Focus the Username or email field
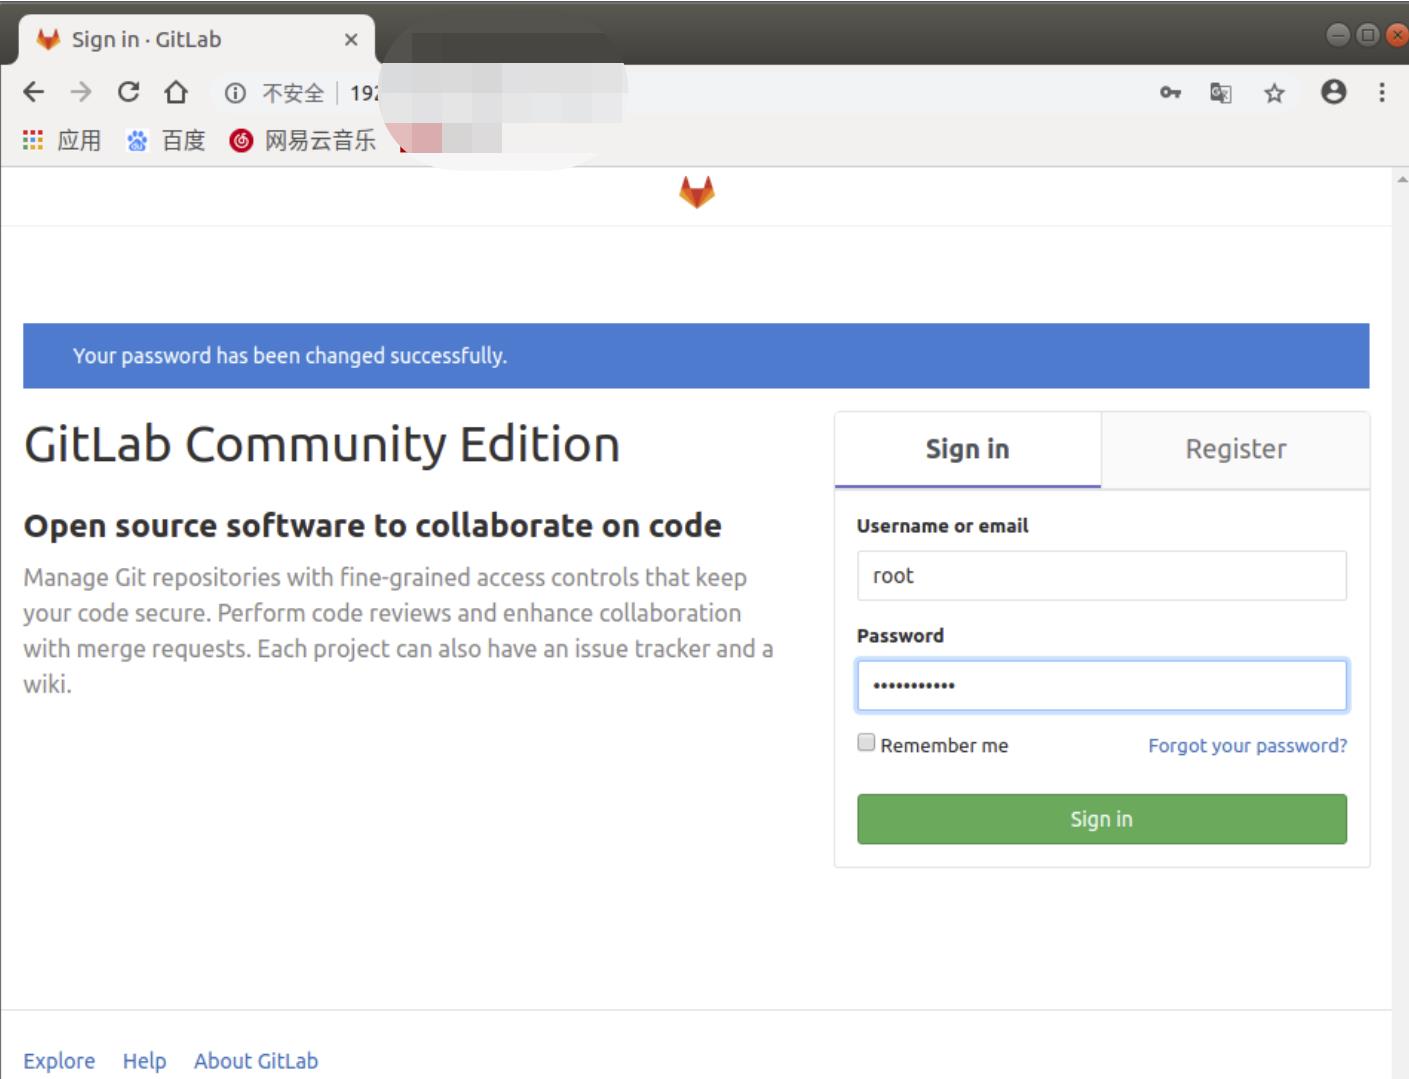Screen dimensions: 1409x1079 (1101, 575)
